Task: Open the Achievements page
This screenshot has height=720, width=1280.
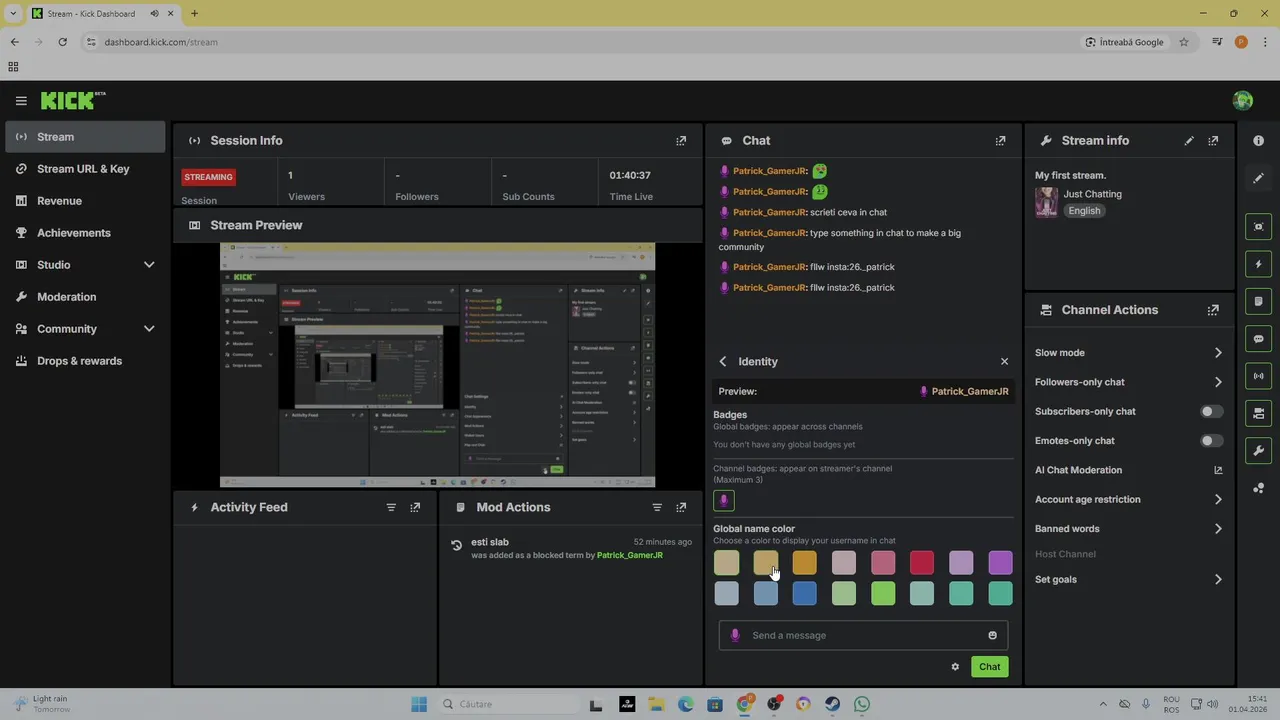Action: click(x=85, y=233)
